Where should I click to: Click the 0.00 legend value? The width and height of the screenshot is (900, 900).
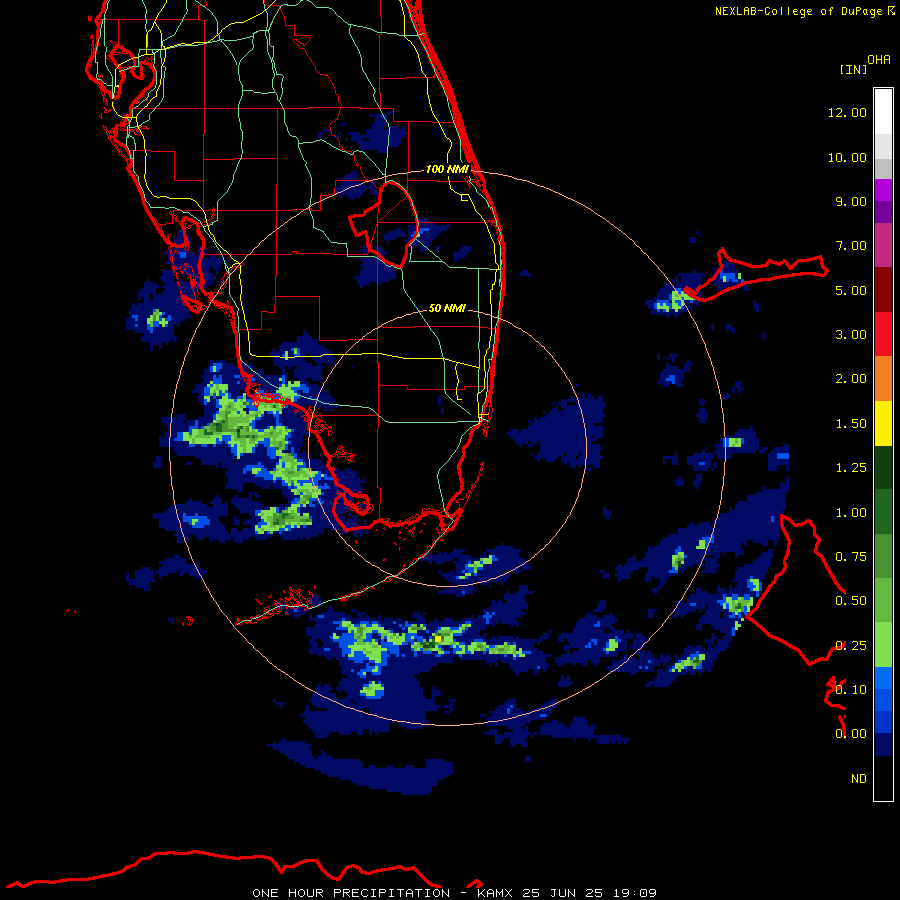point(851,734)
